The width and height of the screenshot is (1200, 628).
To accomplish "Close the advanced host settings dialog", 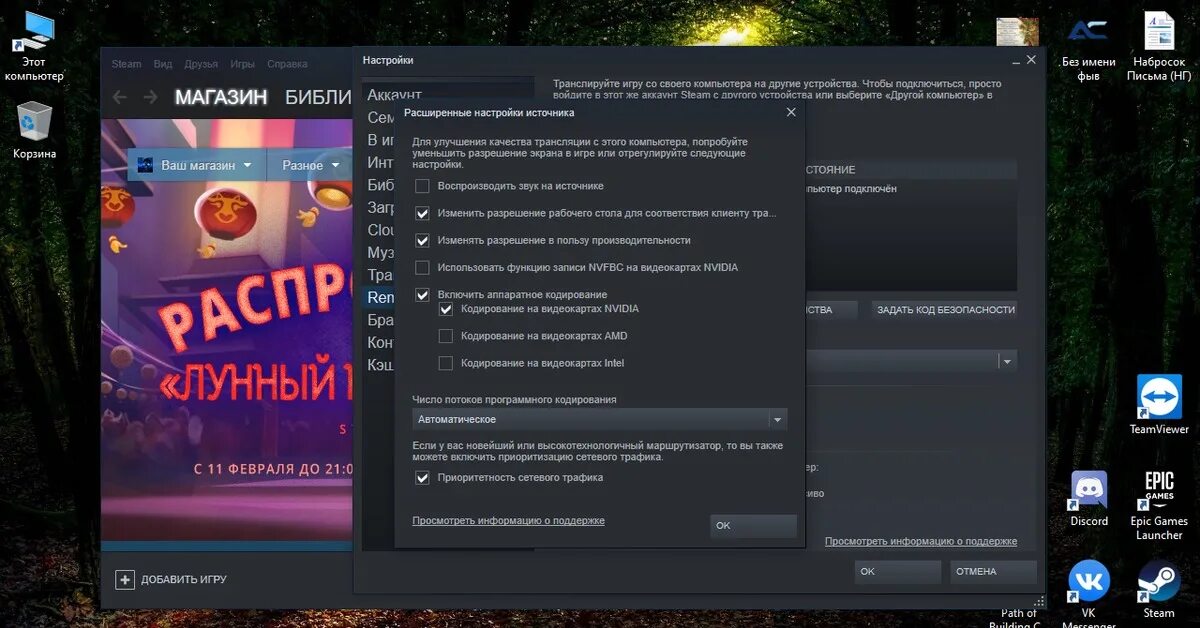I will tap(791, 112).
